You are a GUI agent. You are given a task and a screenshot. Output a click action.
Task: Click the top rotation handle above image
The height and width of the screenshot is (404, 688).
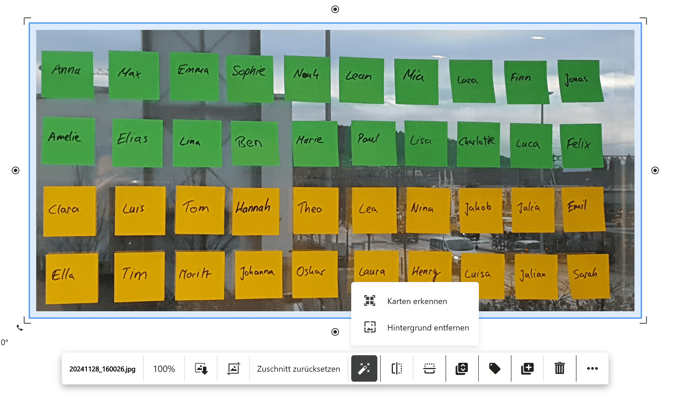[335, 9]
